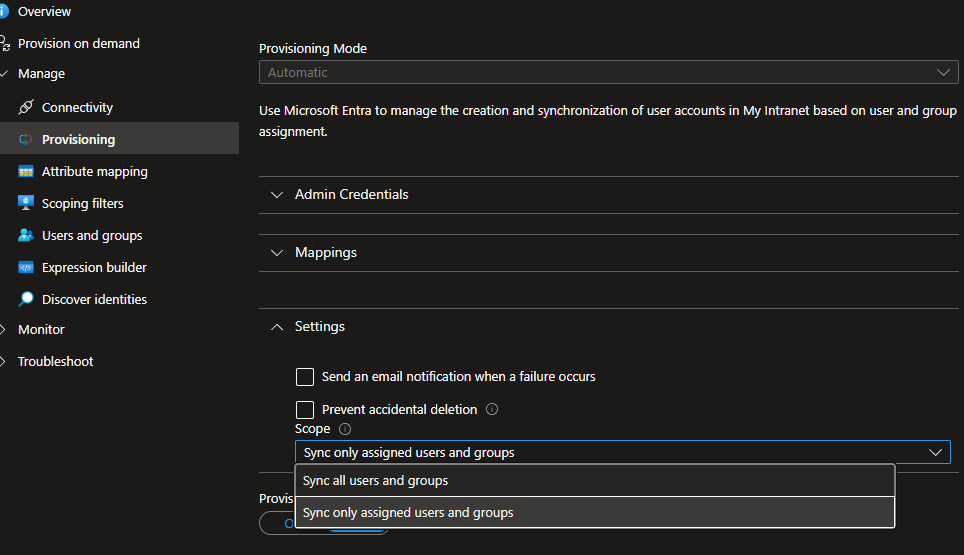
Task: Collapse the Settings section chevron
Action: [277, 327]
